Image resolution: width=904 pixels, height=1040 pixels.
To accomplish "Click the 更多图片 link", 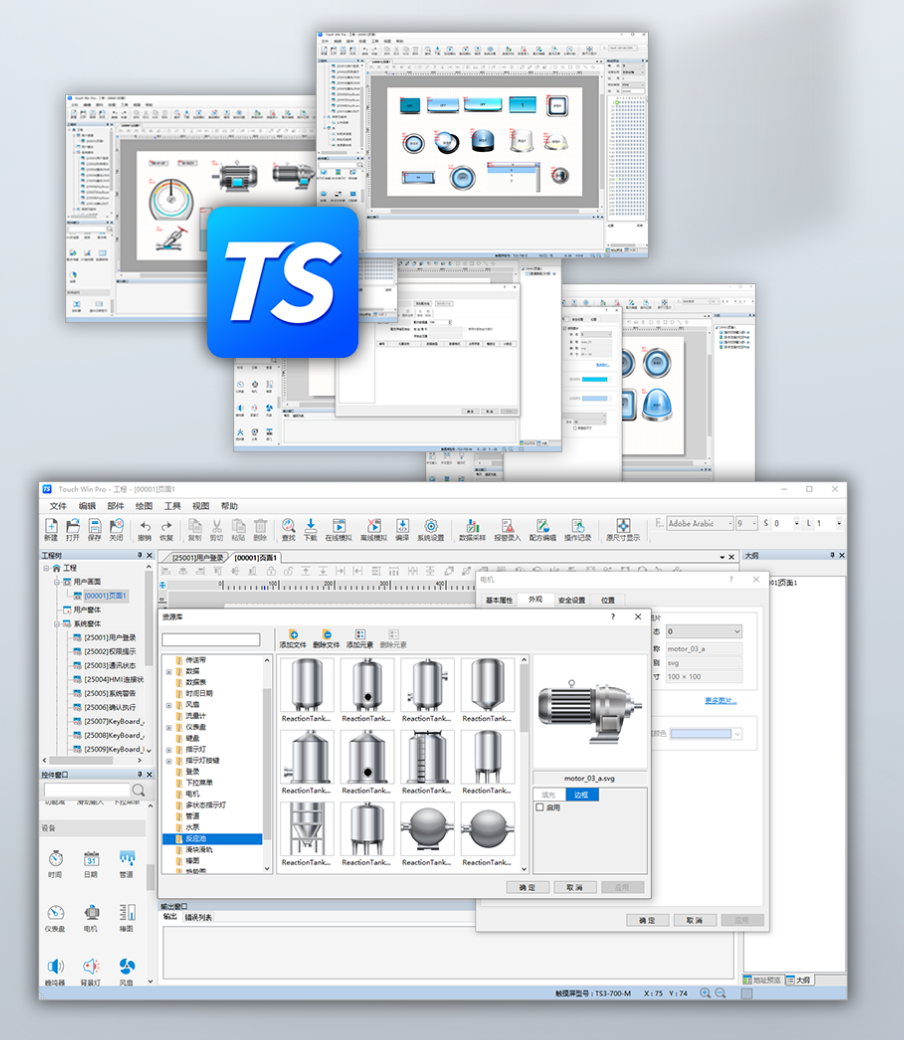I will point(720,700).
